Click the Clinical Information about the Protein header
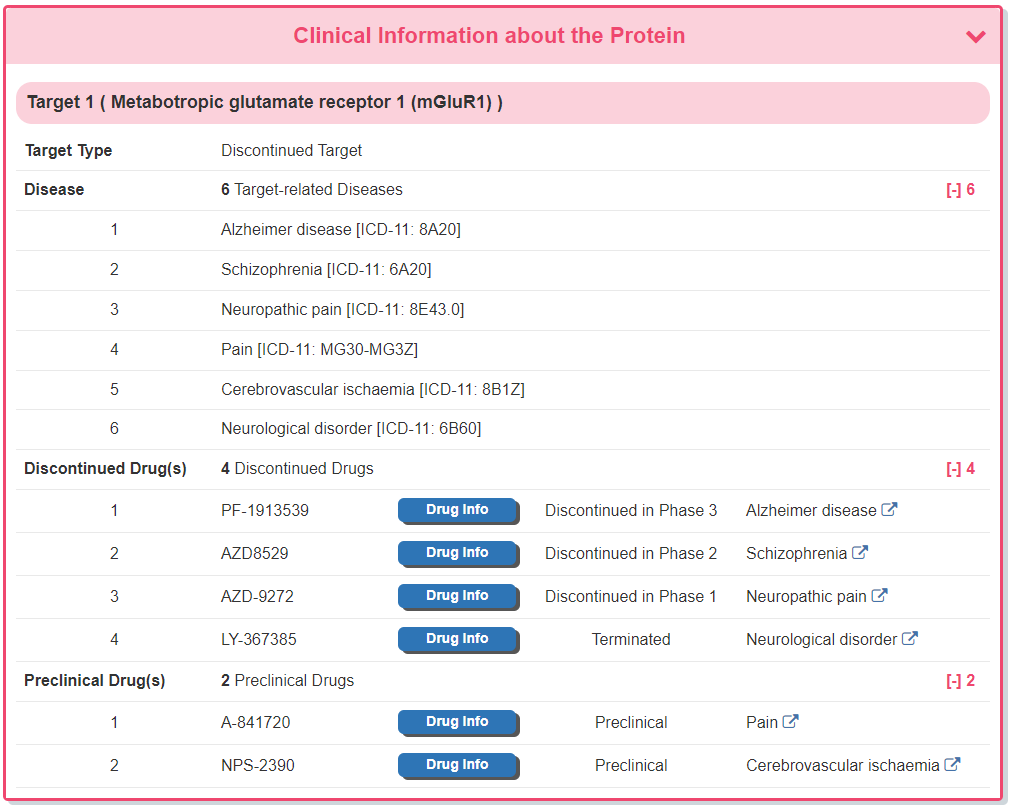Viewport: 1012px width, 810px height. tap(489, 36)
